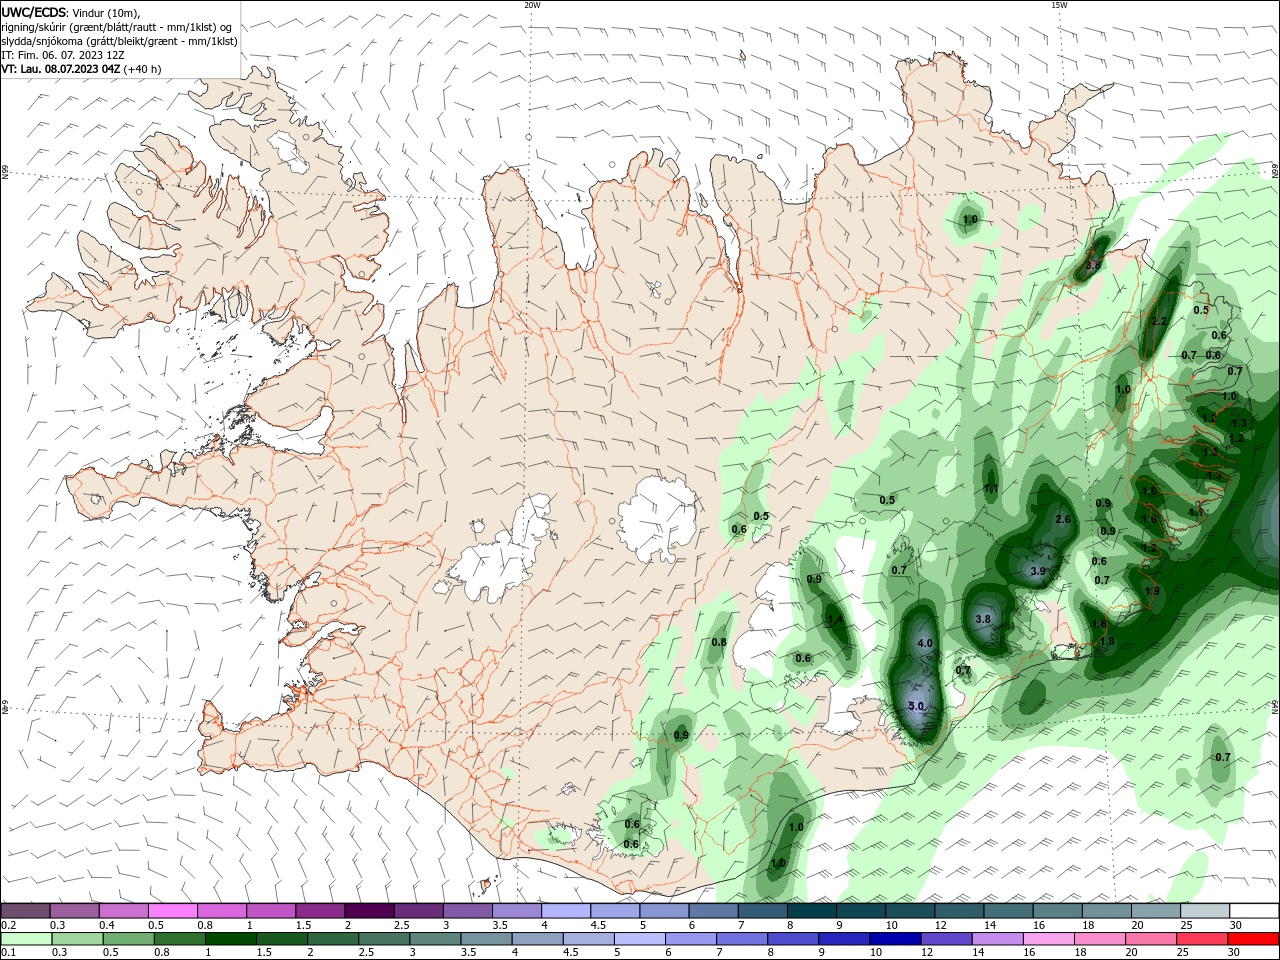Click the 'Vindur (10m)' header text
Viewport: 1280px width, 960px height.
107,12
